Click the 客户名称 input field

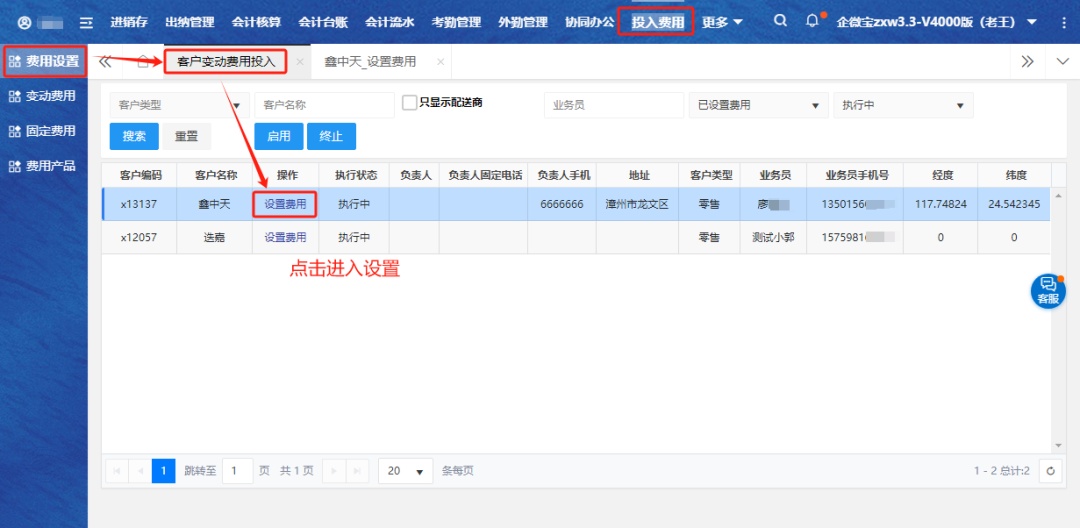(x=324, y=105)
